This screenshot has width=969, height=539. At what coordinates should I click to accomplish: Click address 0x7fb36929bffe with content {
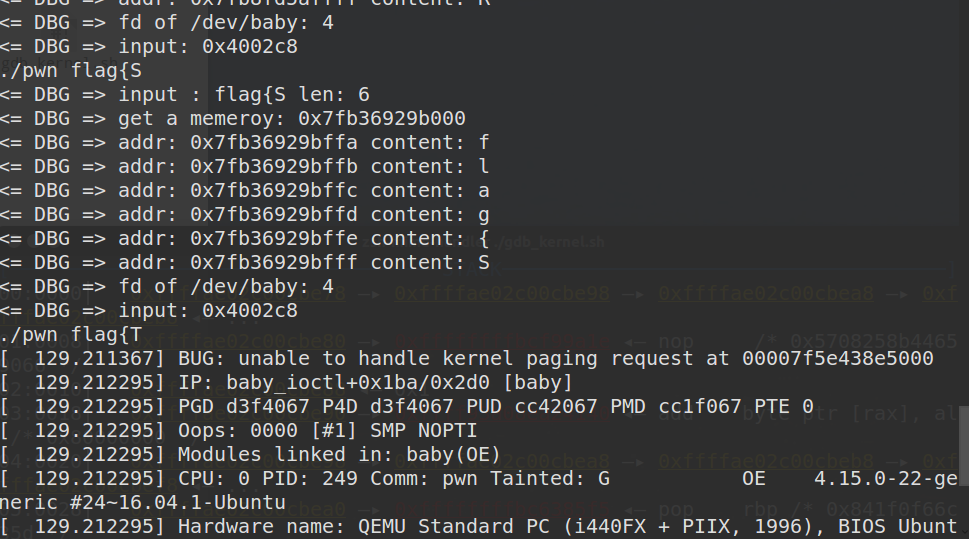(x=273, y=239)
